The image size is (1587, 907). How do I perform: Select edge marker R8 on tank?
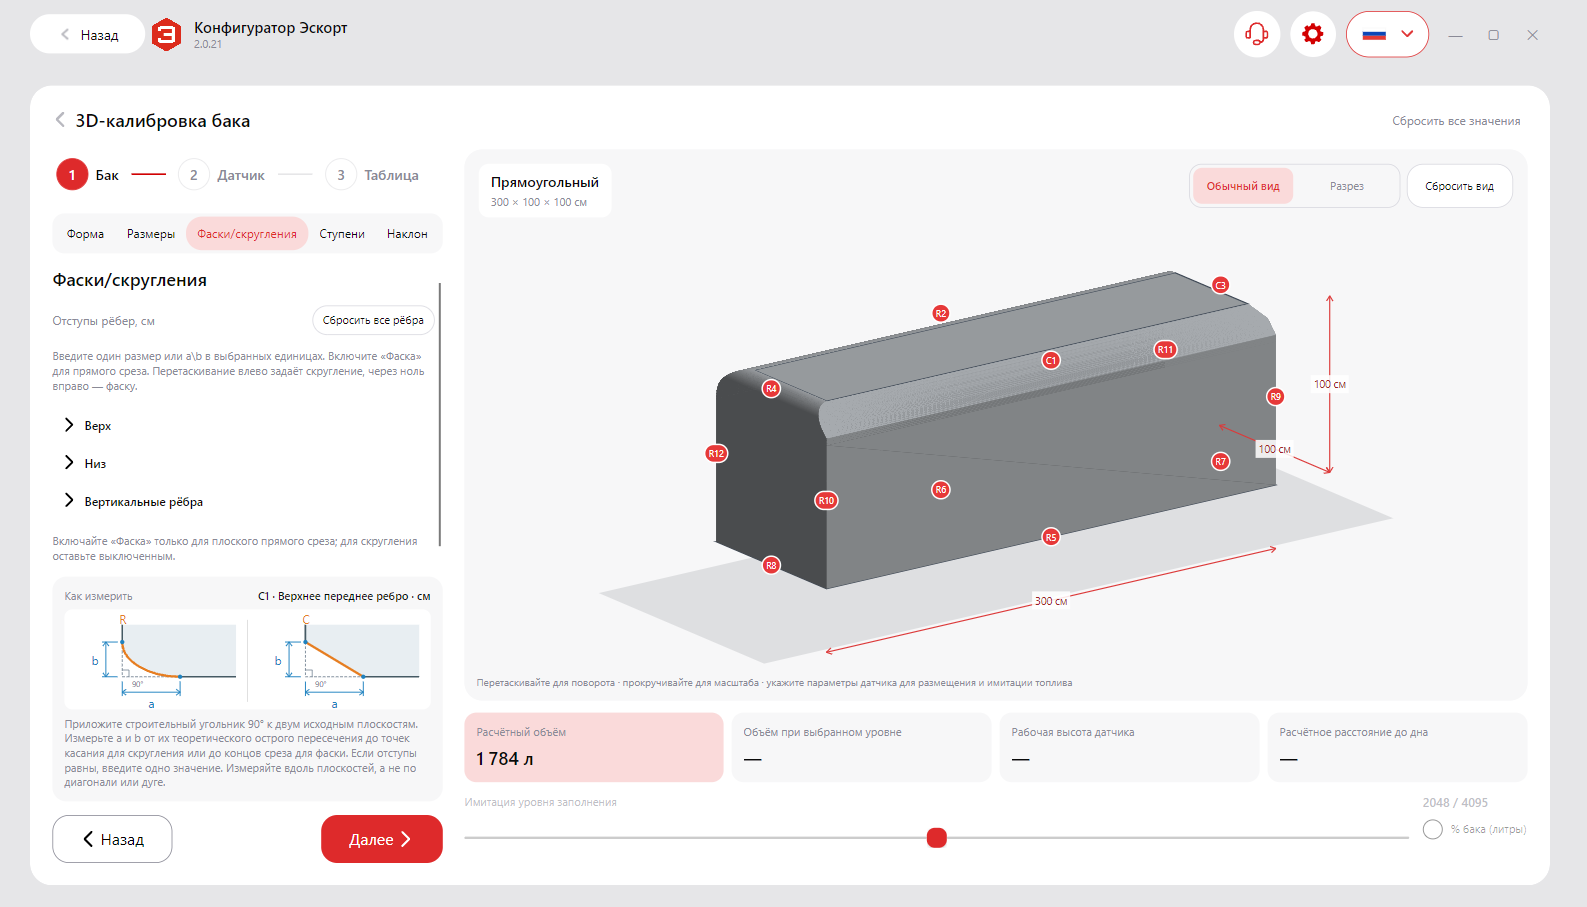pyautogui.click(x=771, y=565)
